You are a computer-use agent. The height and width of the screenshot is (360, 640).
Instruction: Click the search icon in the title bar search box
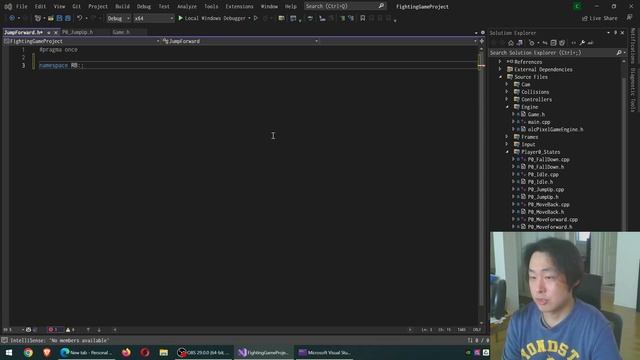coord(381,6)
